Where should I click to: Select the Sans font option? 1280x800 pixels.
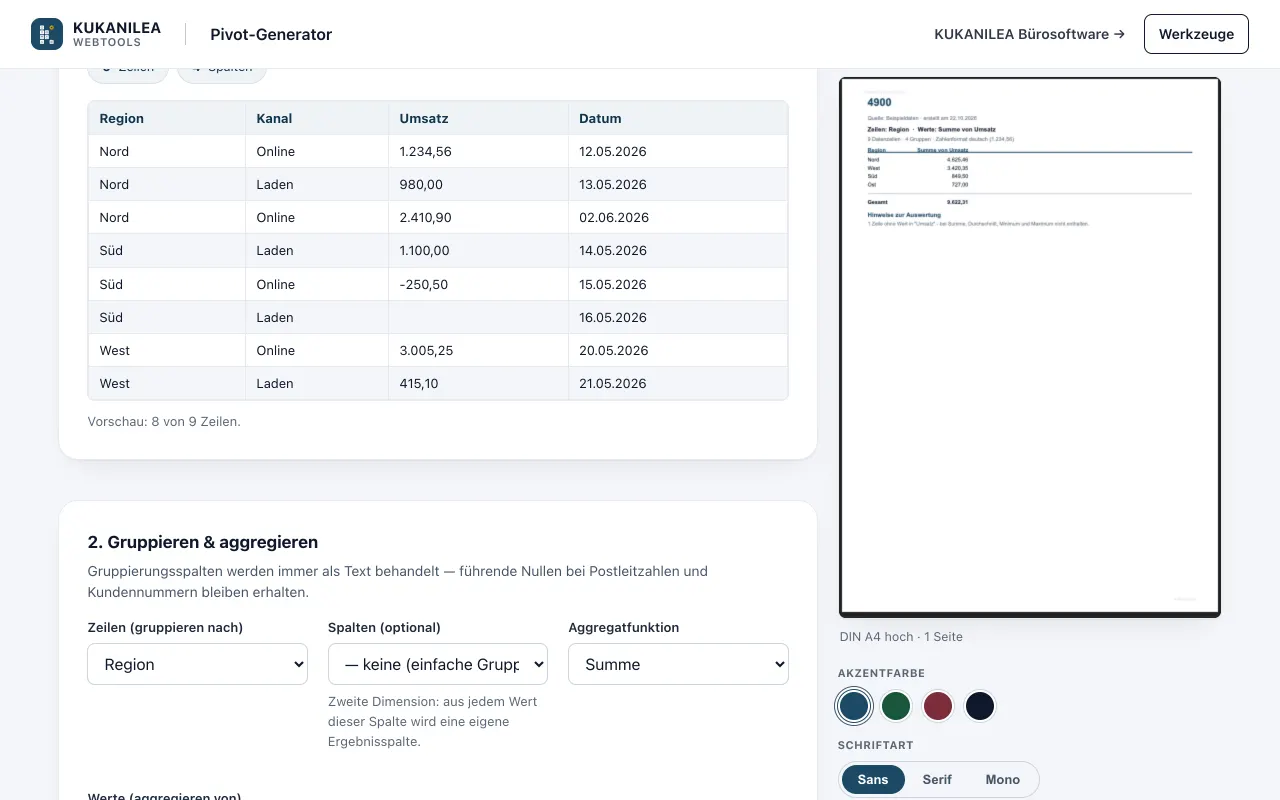[873, 780]
